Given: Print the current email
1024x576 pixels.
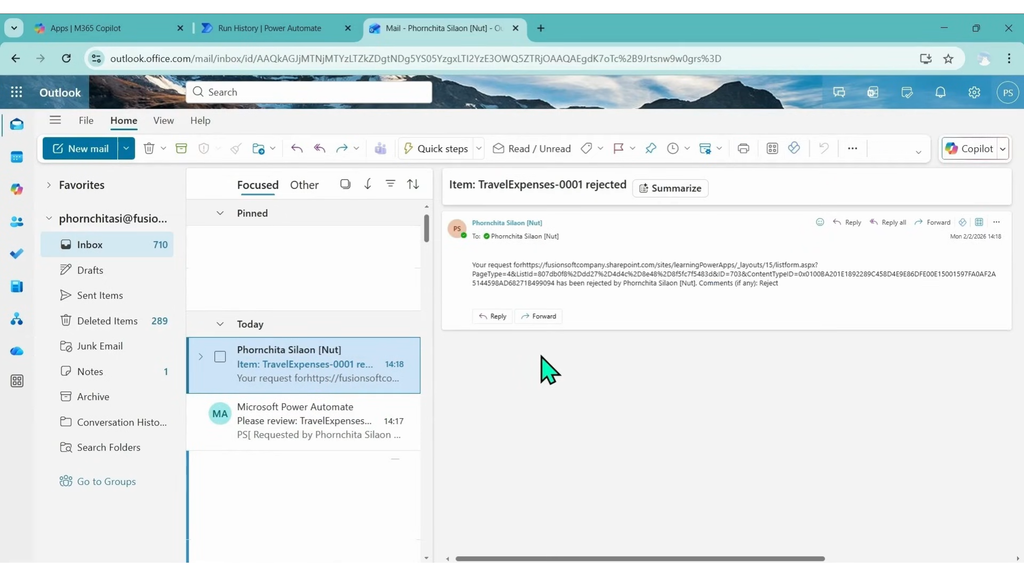Looking at the screenshot, I should [x=743, y=148].
